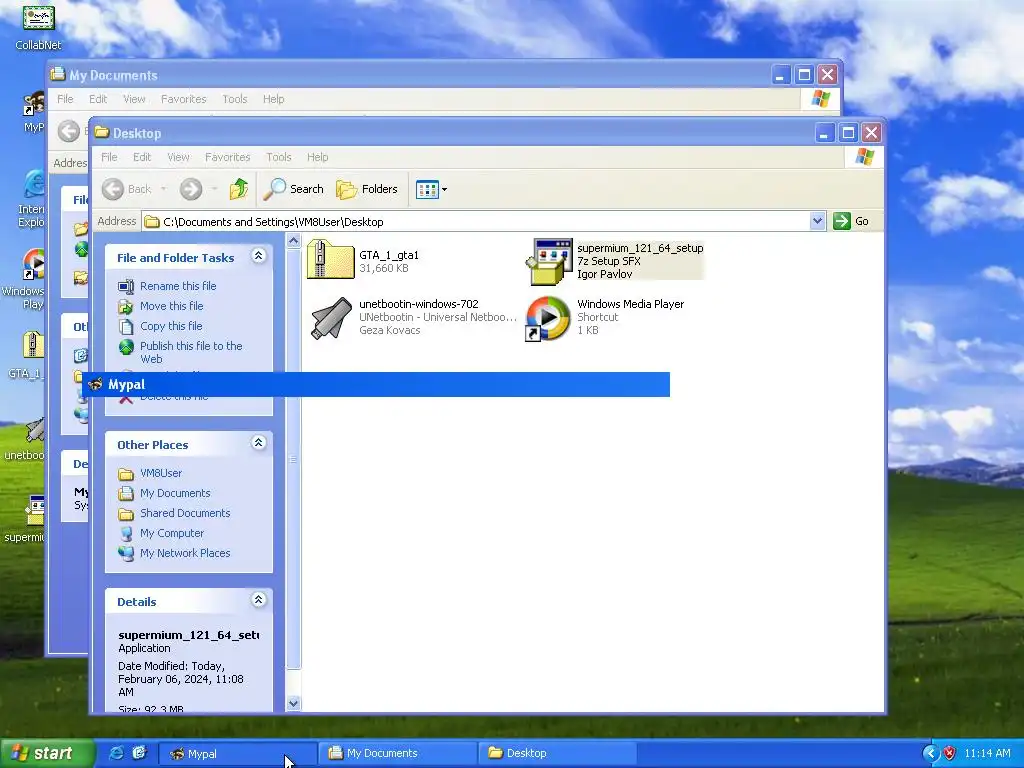Screen dimensions: 1024x768
Task: Open the GTA_1_gta1 zip folder icon
Action: [330, 260]
